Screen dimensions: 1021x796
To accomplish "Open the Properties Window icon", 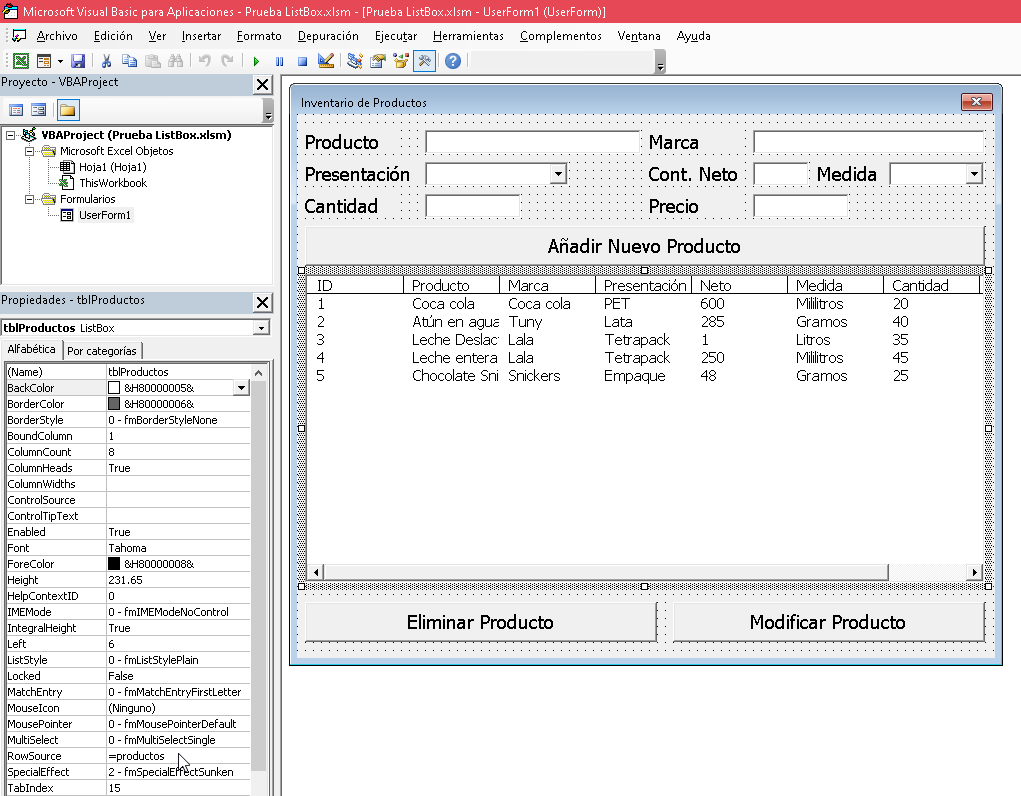I will [378, 61].
